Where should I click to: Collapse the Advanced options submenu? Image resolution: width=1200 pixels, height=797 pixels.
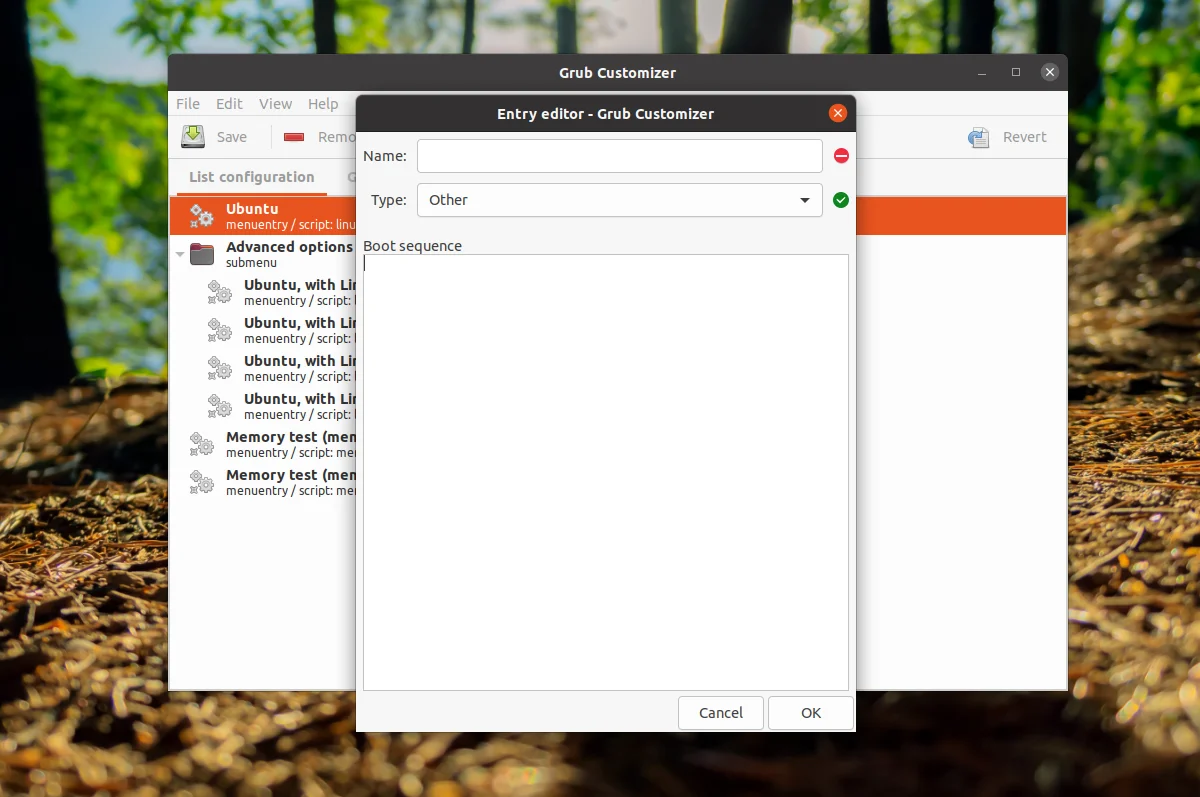point(180,254)
